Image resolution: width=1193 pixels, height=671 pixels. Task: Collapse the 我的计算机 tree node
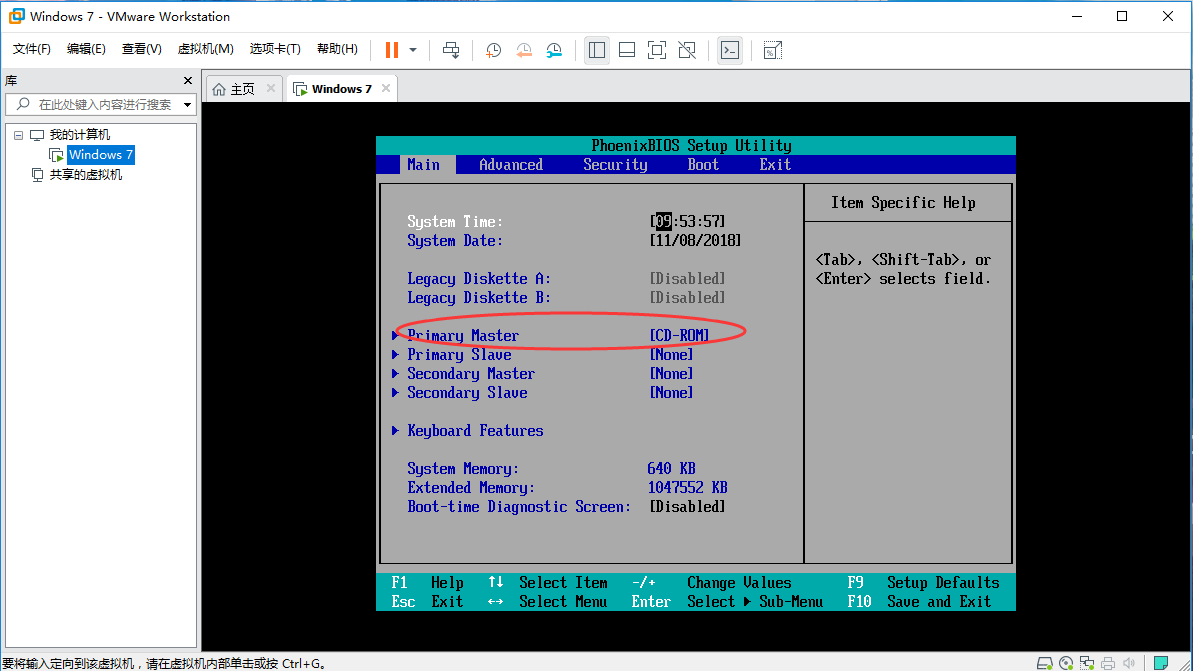(x=18, y=135)
